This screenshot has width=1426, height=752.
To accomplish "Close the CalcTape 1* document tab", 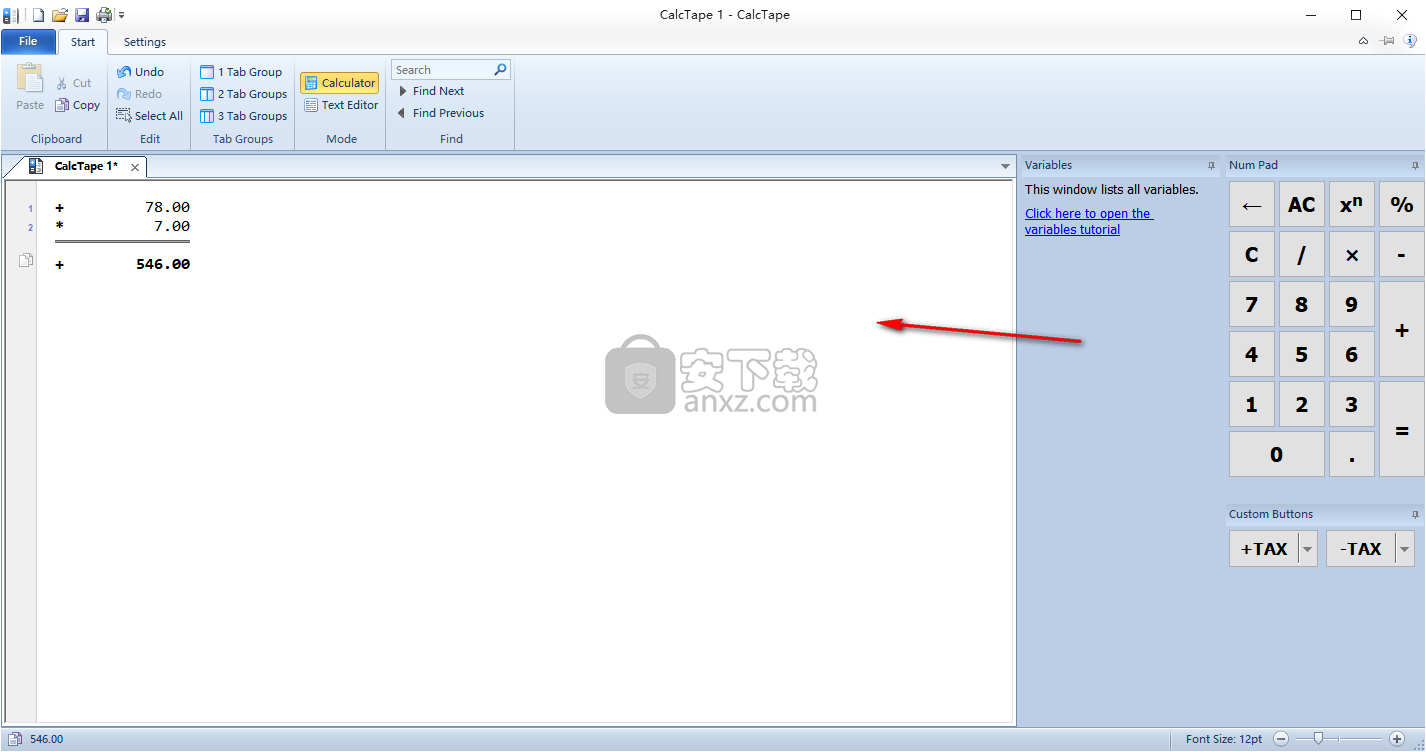I will click(x=136, y=167).
